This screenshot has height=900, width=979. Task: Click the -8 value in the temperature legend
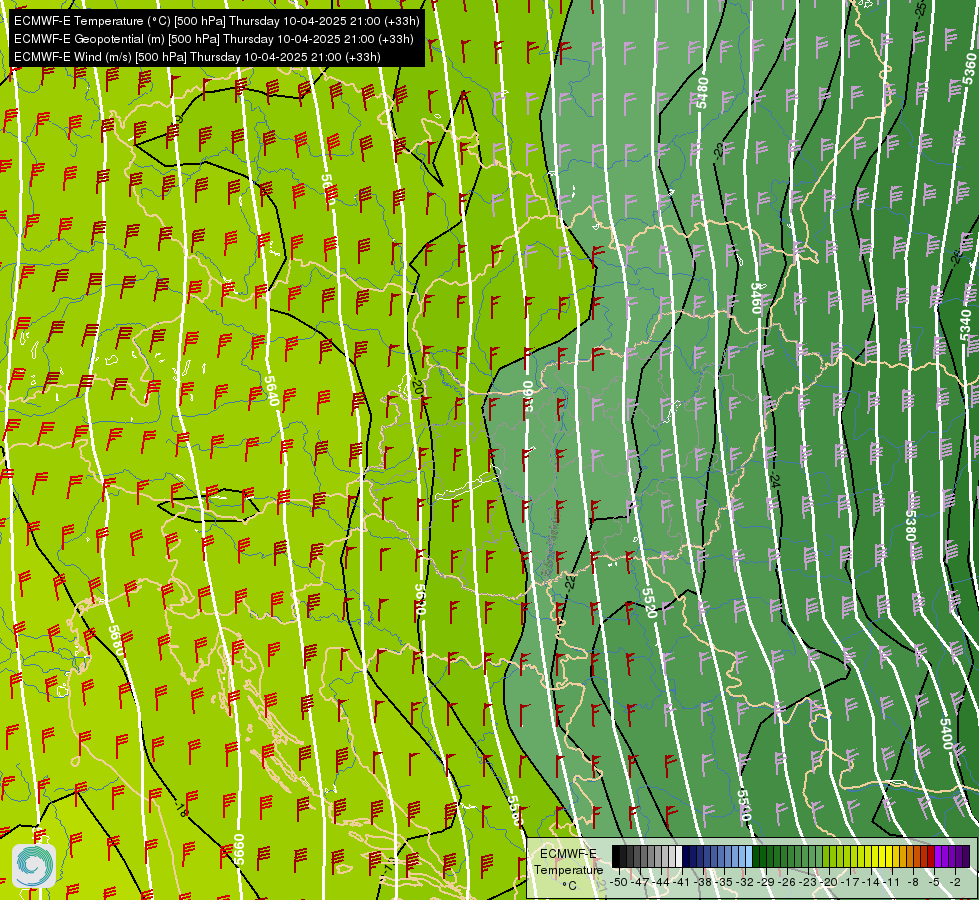[x=913, y=882]
